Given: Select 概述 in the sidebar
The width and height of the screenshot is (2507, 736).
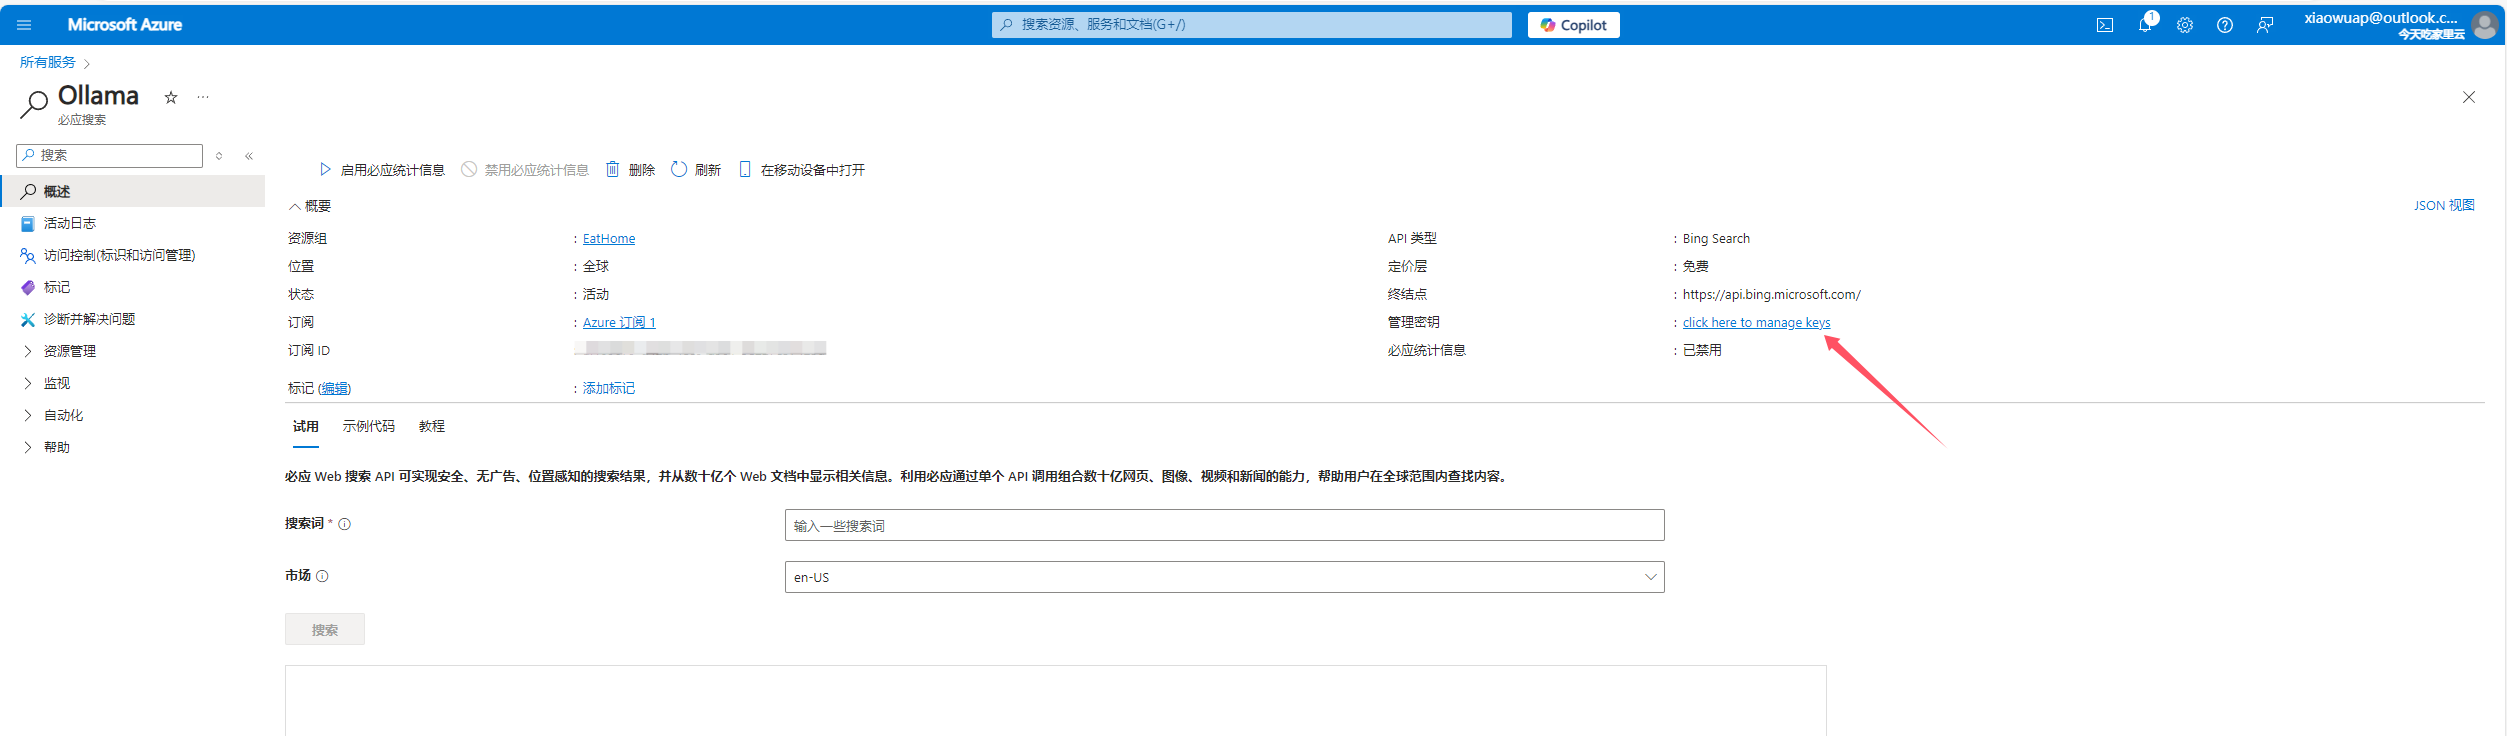Looking at the screenshot, I should (x=133, y=191).
